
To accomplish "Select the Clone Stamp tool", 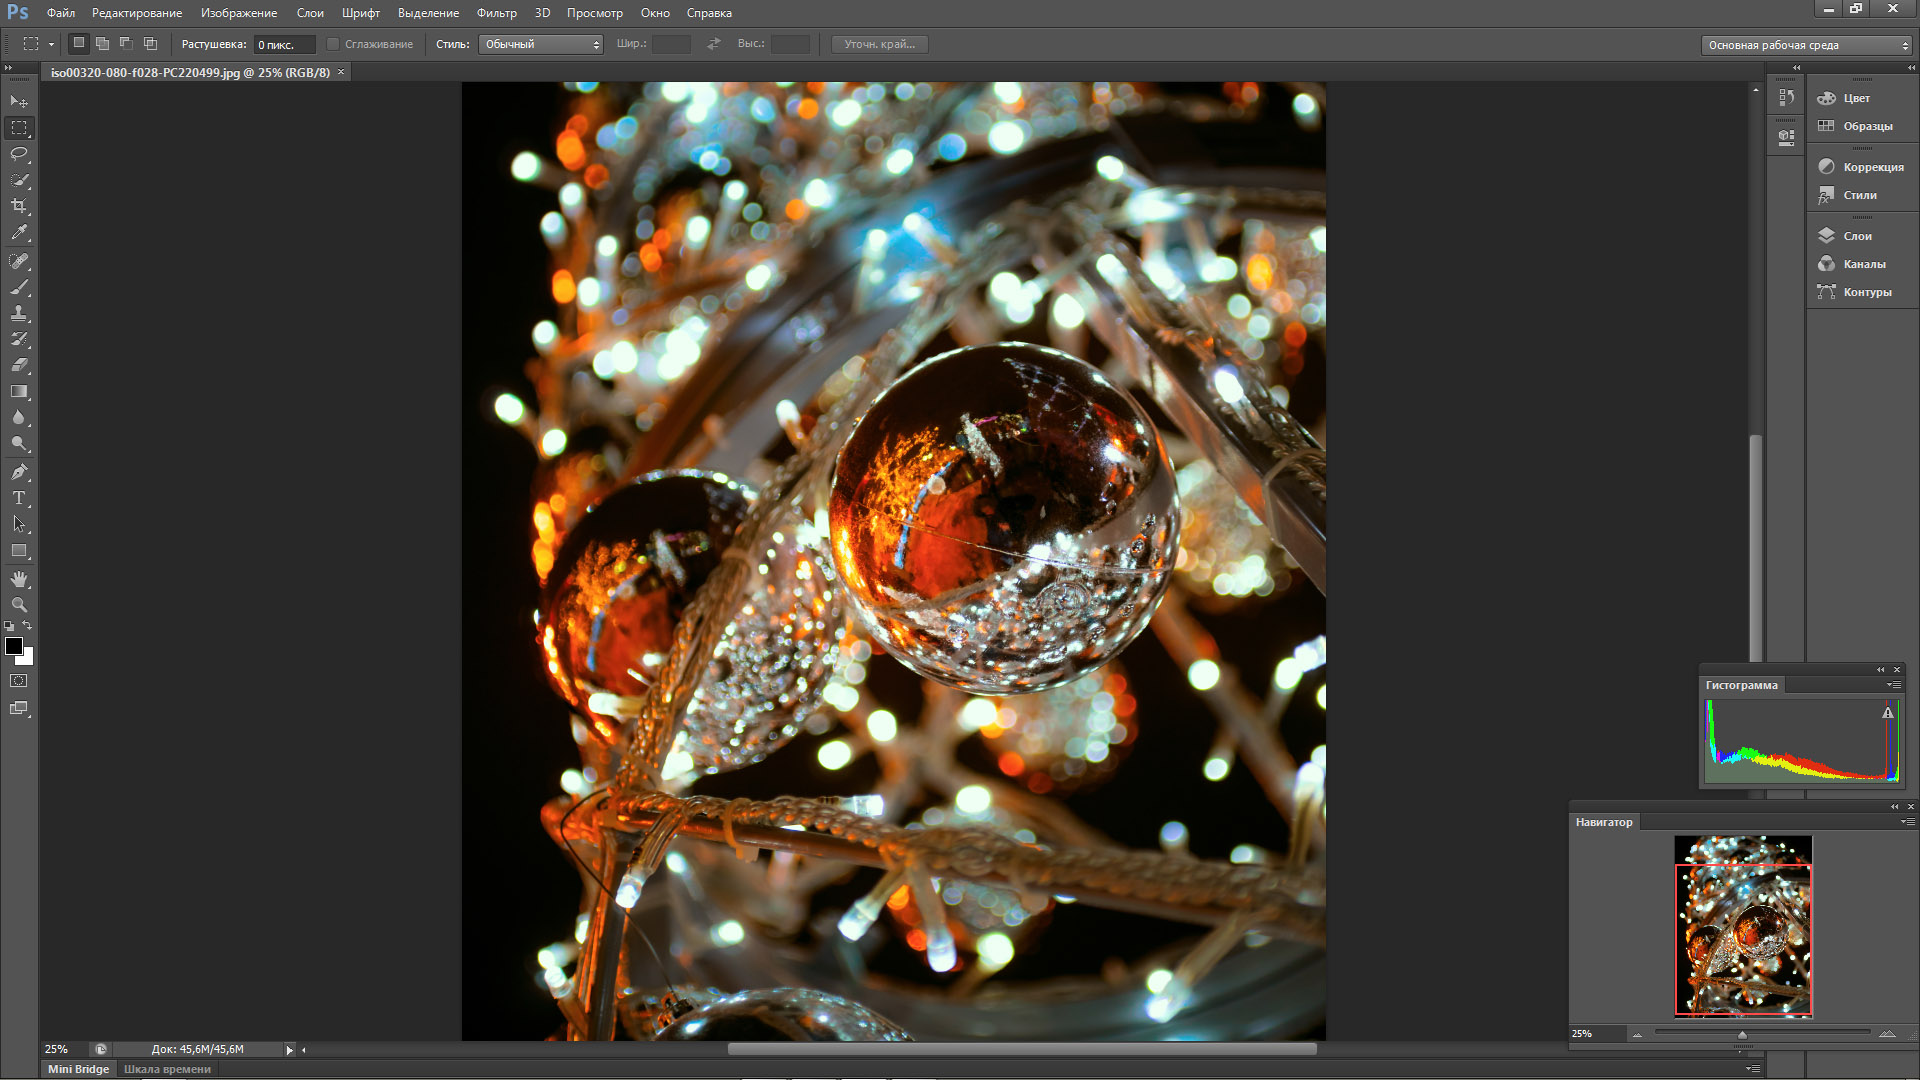I will 19,313.
